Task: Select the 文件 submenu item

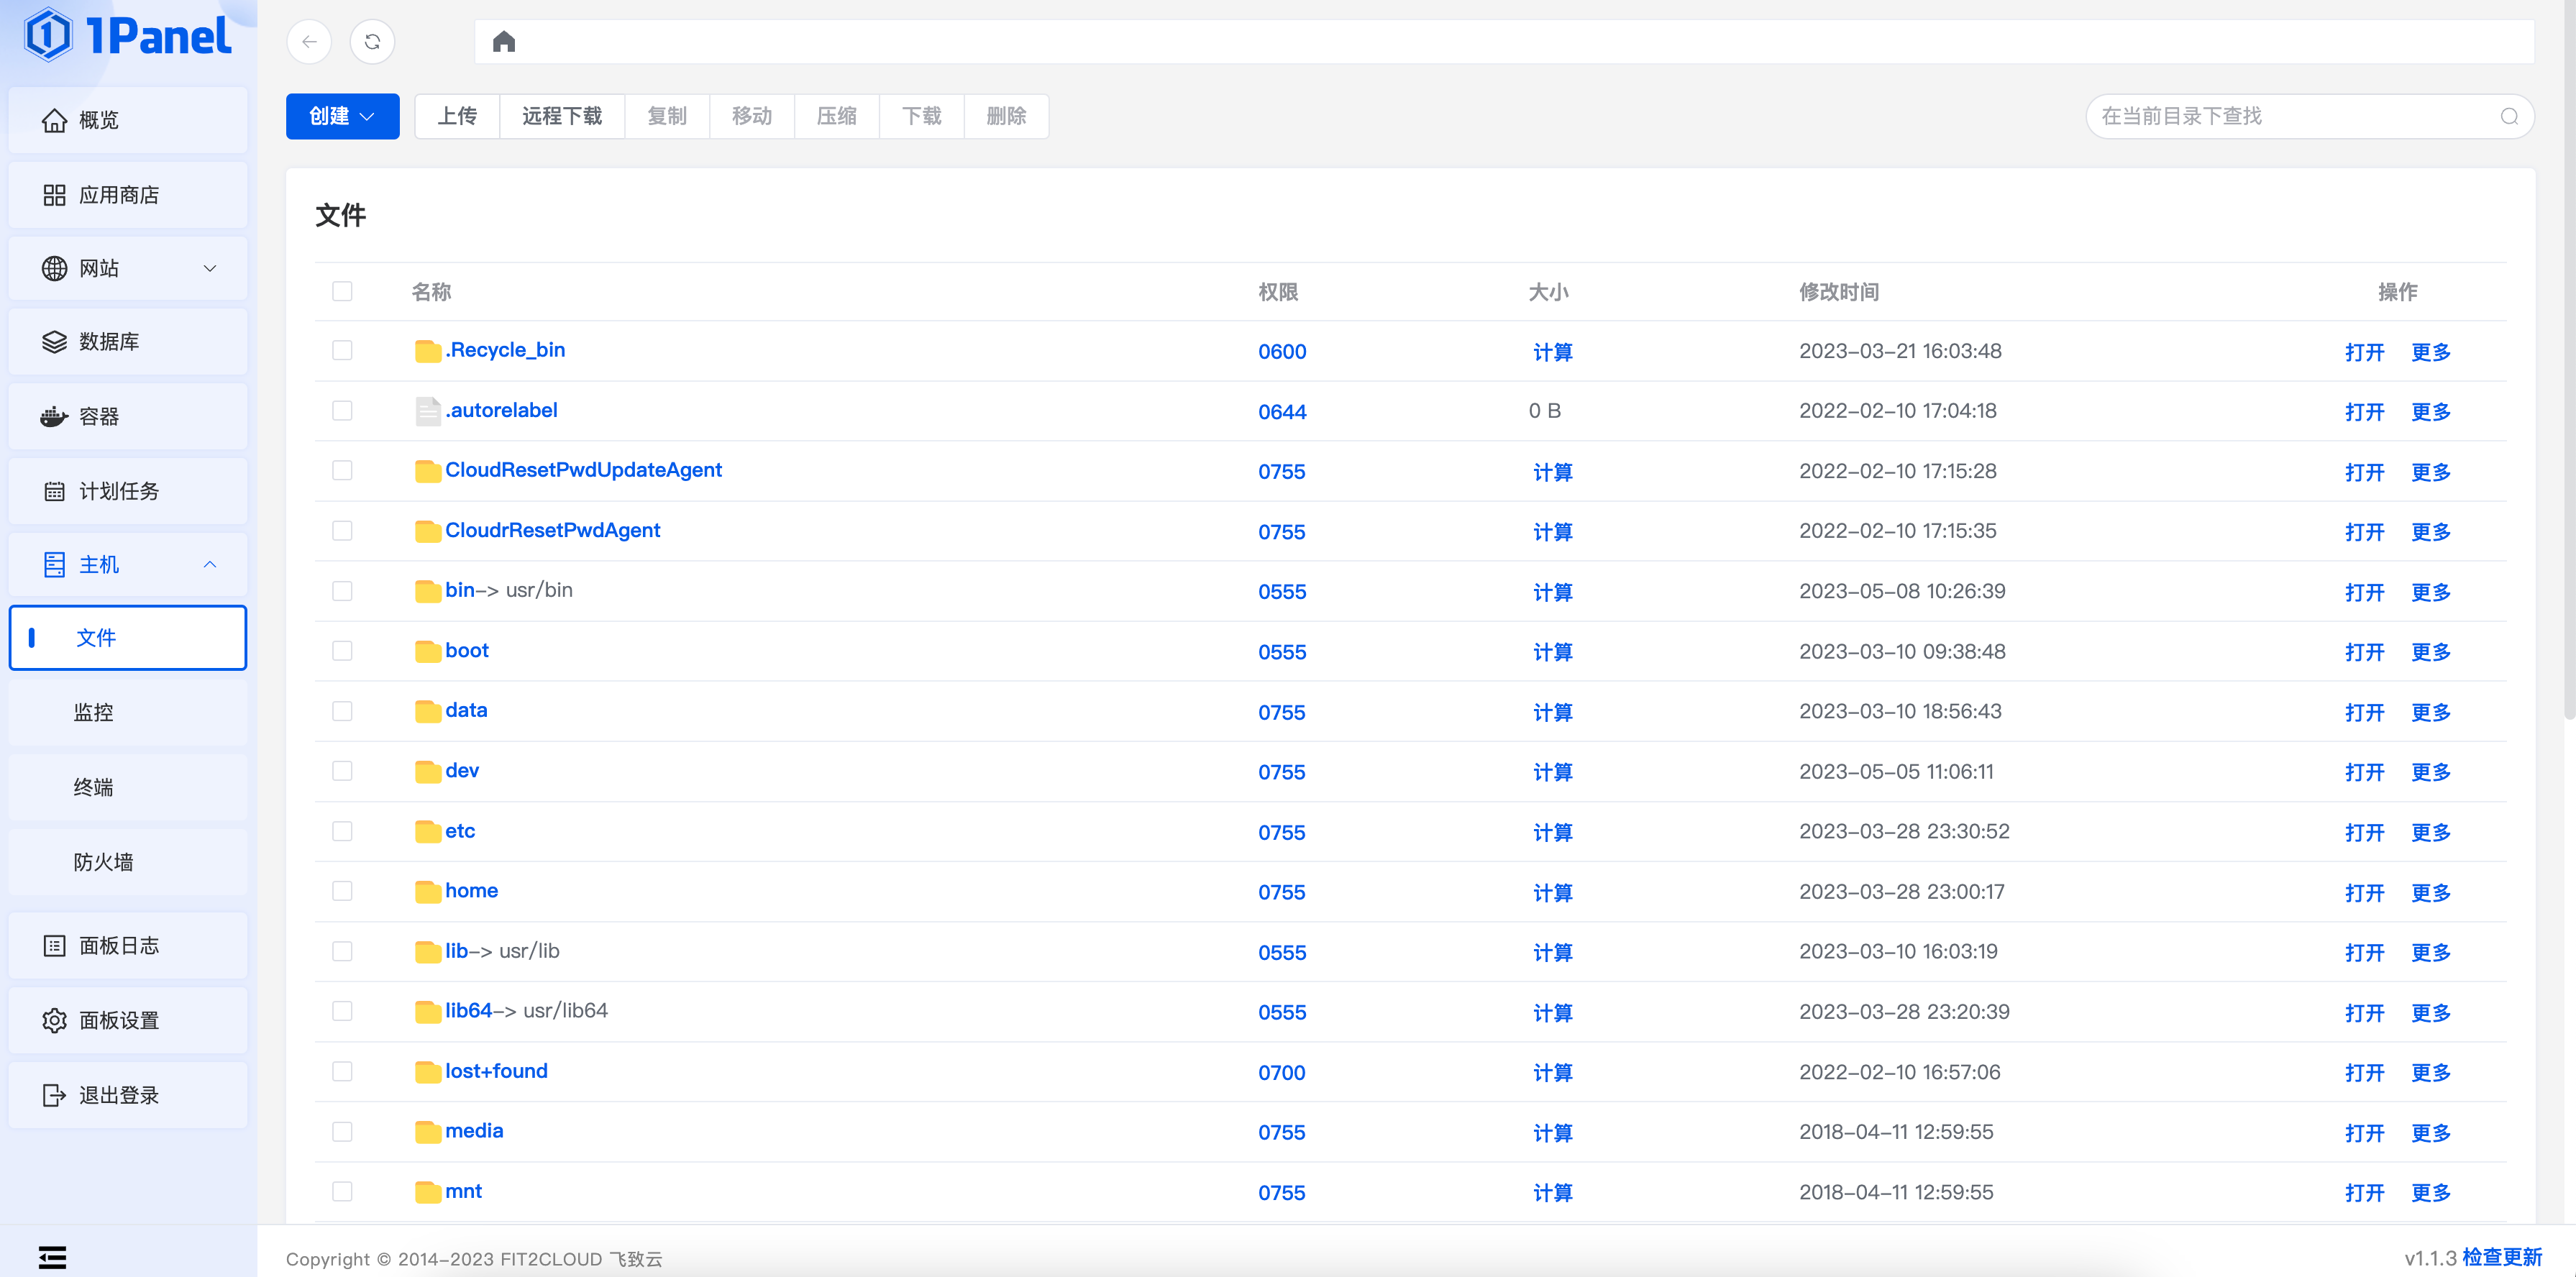Action: point(128,637)
